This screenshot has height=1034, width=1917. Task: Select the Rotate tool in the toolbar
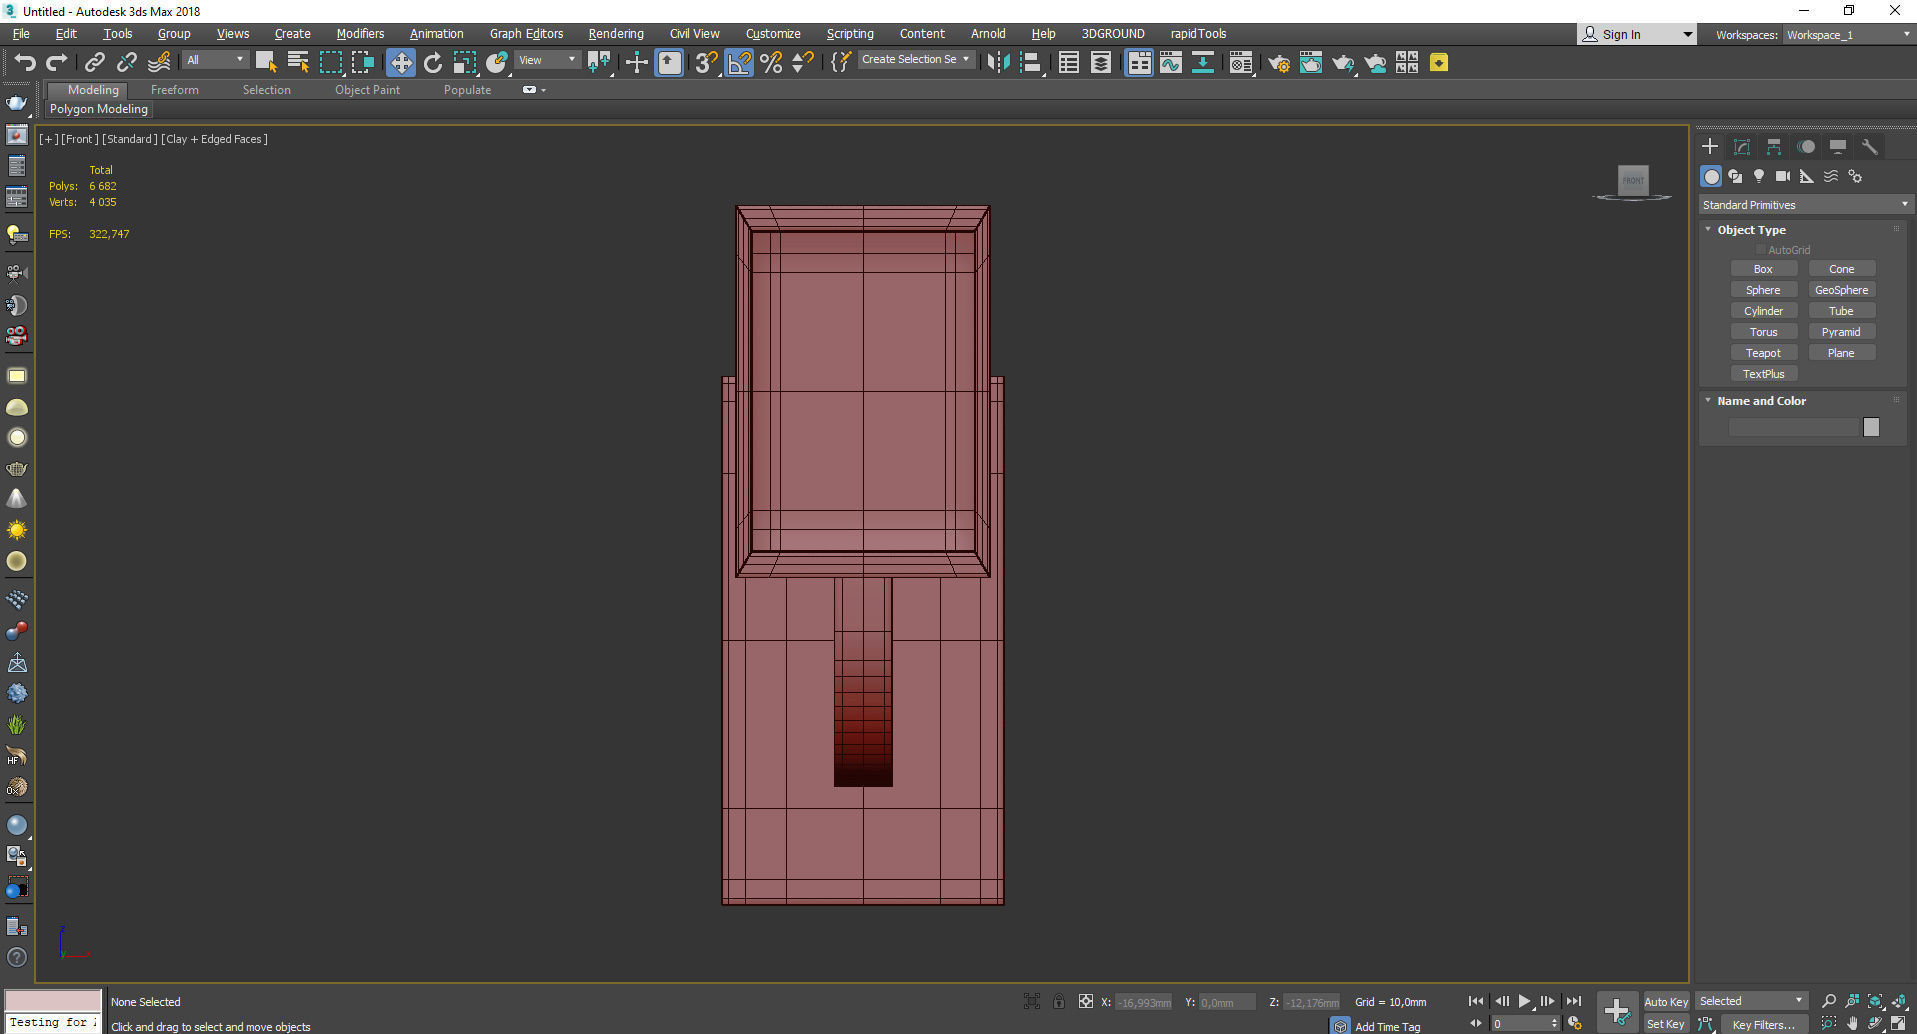(432, 63)
